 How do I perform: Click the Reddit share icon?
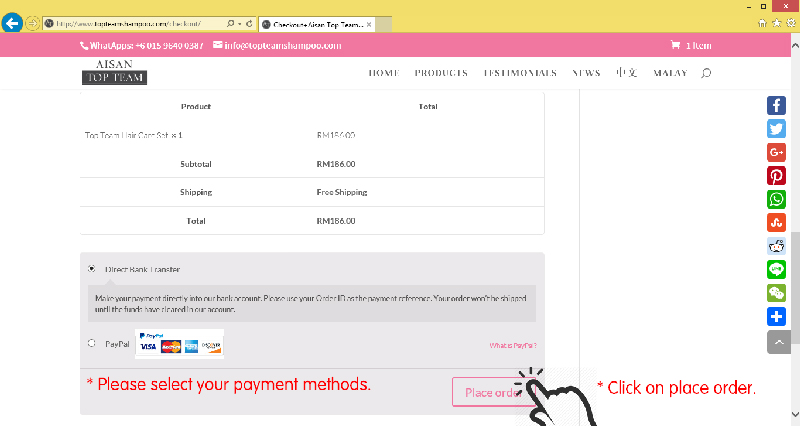776,246
